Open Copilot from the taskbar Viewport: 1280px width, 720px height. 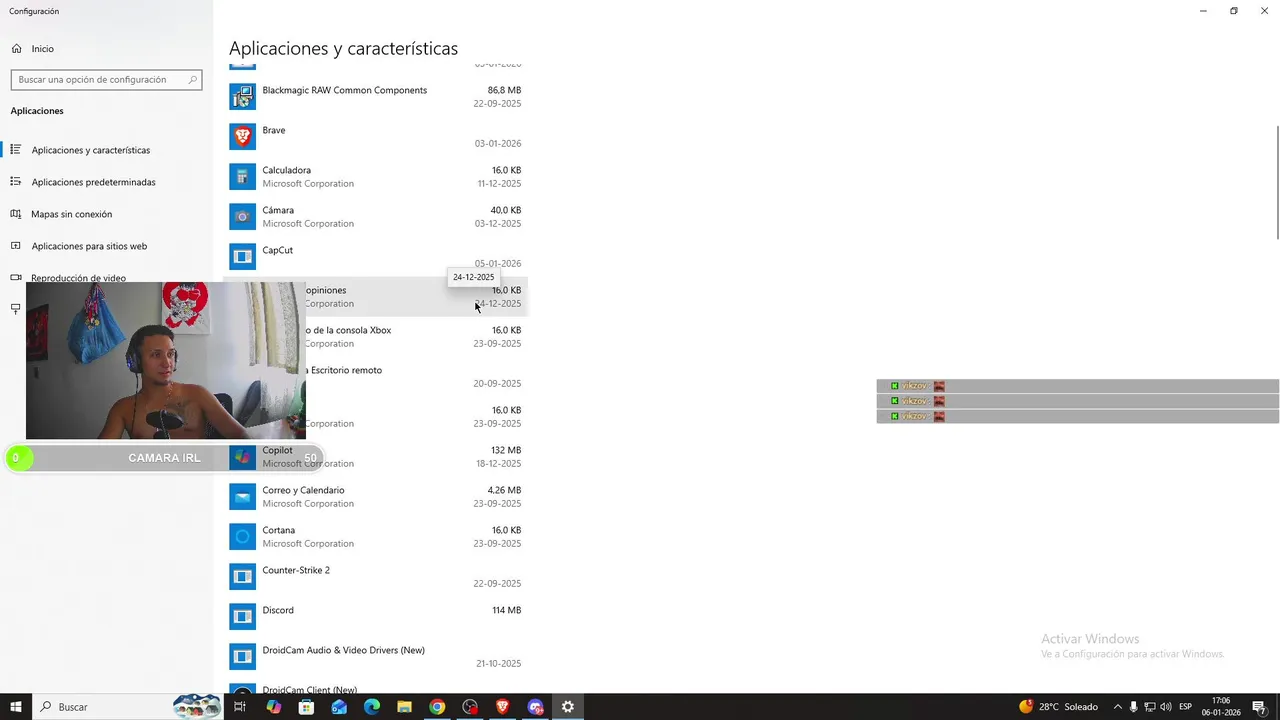273,707
